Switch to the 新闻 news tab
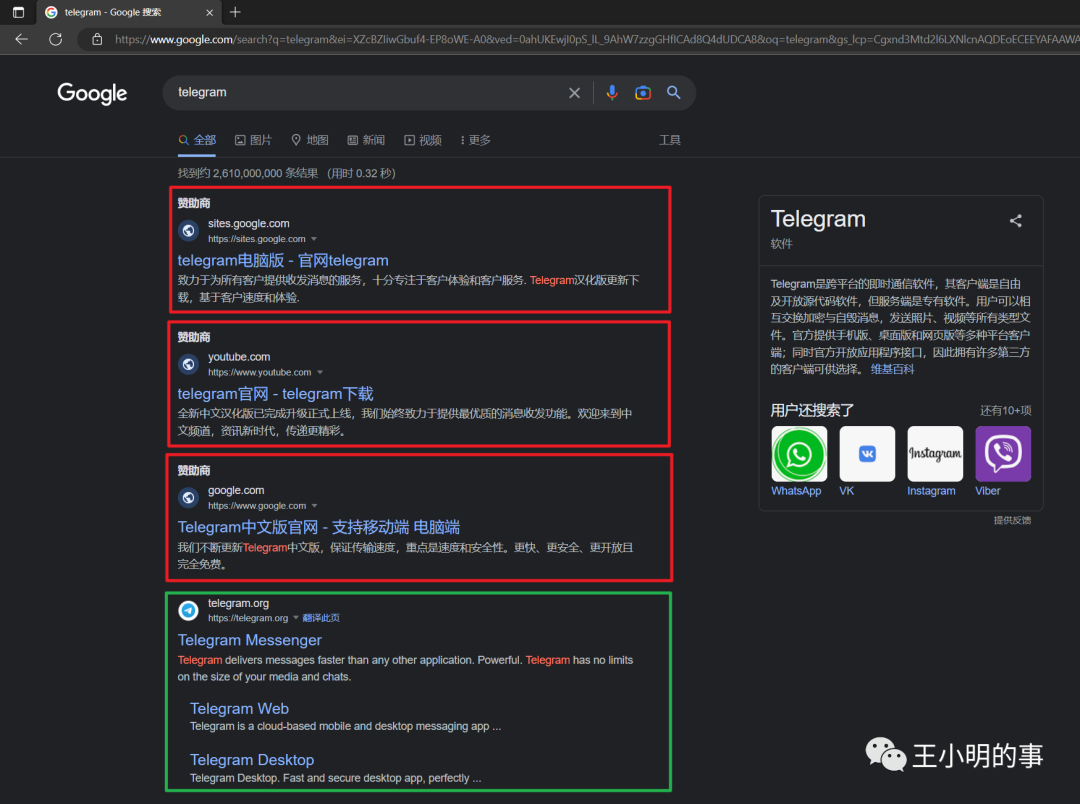The height and width of the screenshot is (804, 1080). coord(366,140)
